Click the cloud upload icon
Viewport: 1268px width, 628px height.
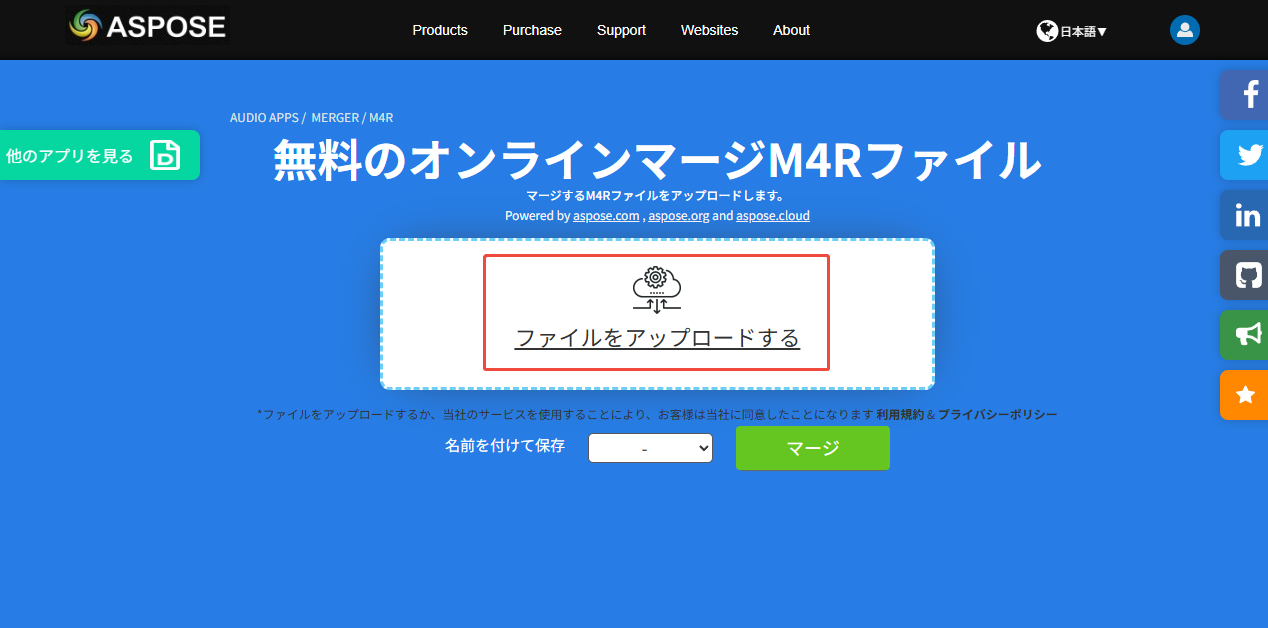(656, 290)
